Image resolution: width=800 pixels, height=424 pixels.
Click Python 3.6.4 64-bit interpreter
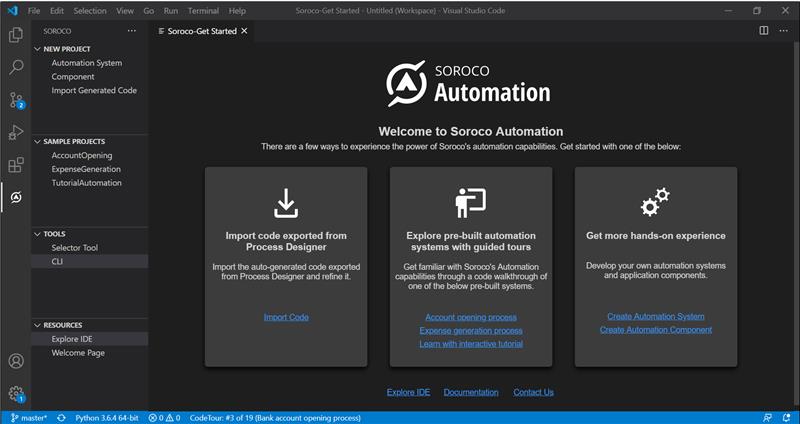tap(107, 418)
